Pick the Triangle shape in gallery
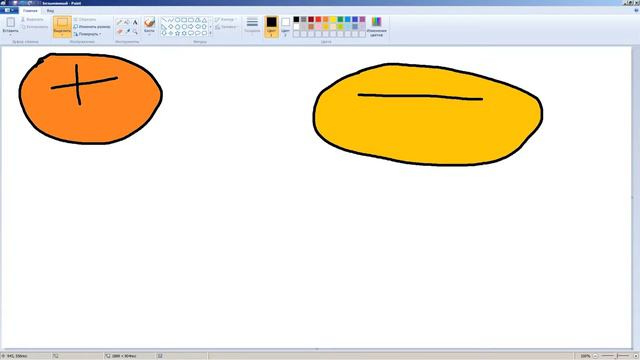Screen dimensions: 640x360 coord(204,20)
